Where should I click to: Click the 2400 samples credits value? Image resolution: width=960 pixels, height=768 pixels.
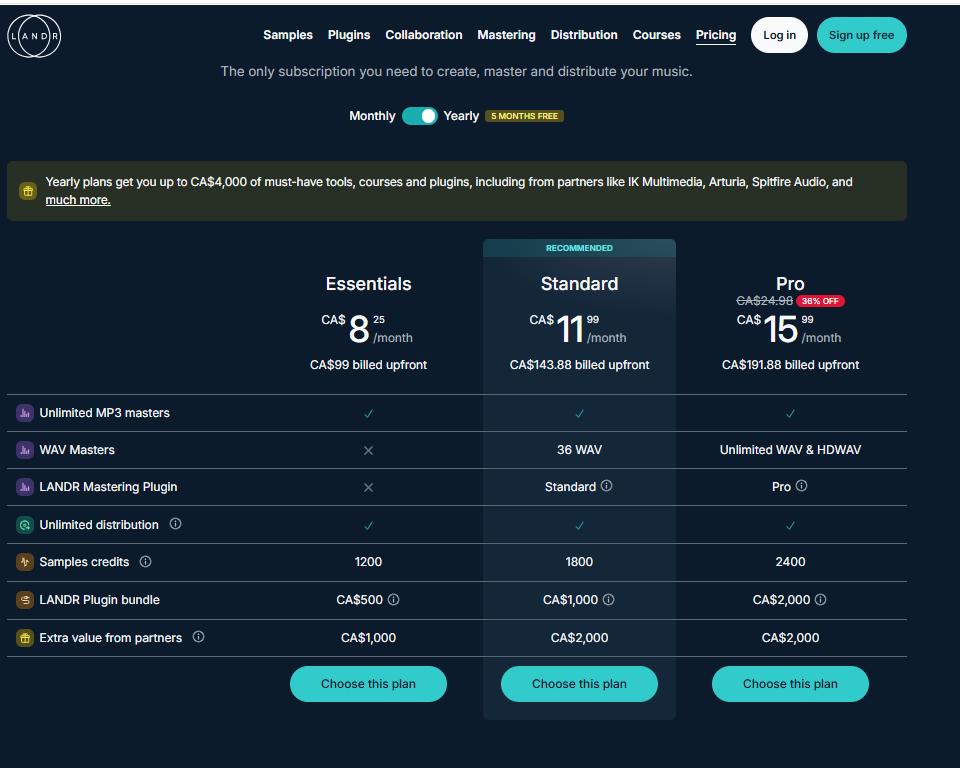point(790,562)
